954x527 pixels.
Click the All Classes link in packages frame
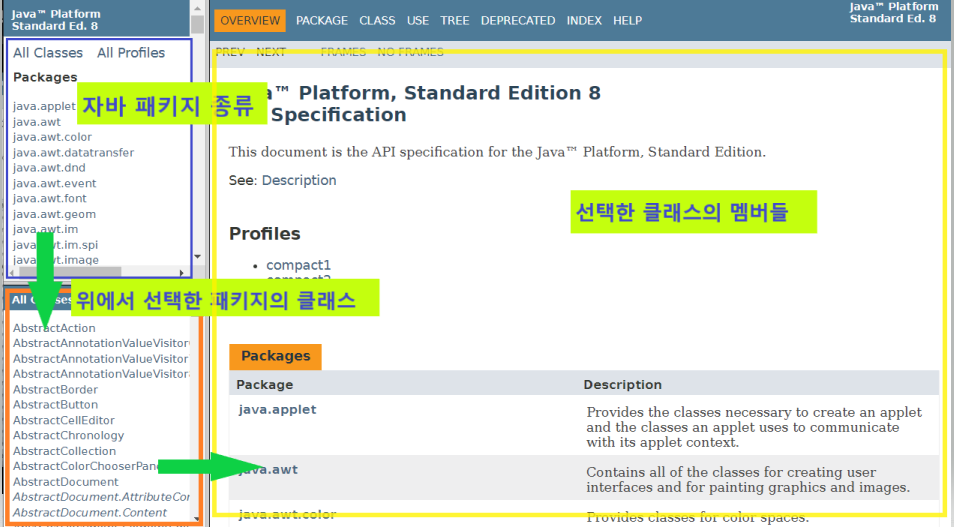[48, 53]
